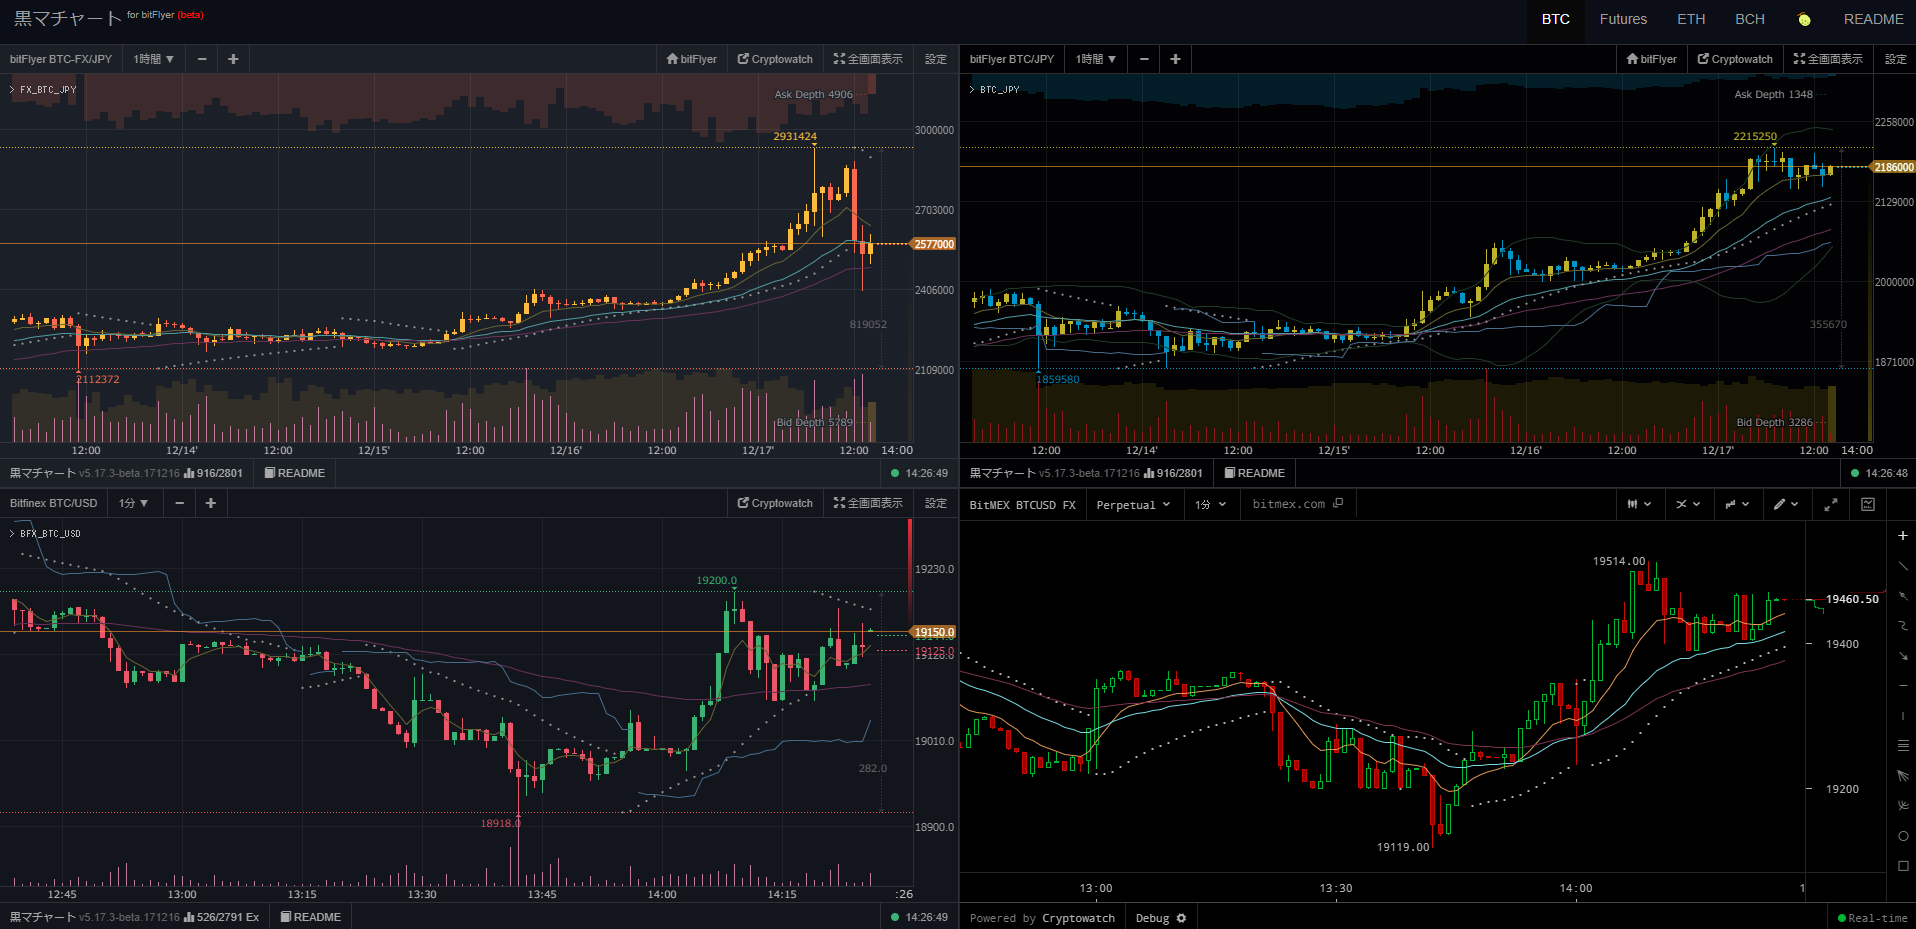Open Cryptowatch from the BTC-FX/JPY panel toolbar
The width and height of the screenshot is (1916, 929).
[x=774, y=59]
